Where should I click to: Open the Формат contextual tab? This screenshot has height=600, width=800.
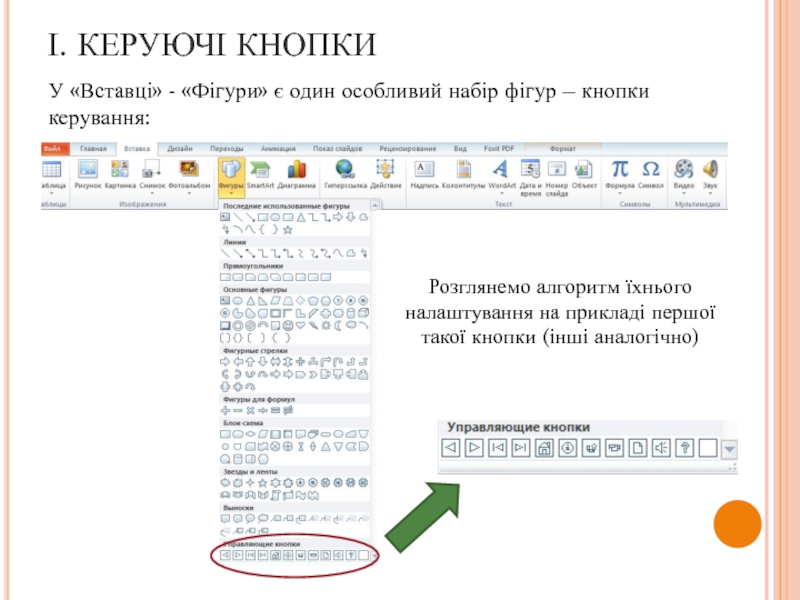click(562, 148)
